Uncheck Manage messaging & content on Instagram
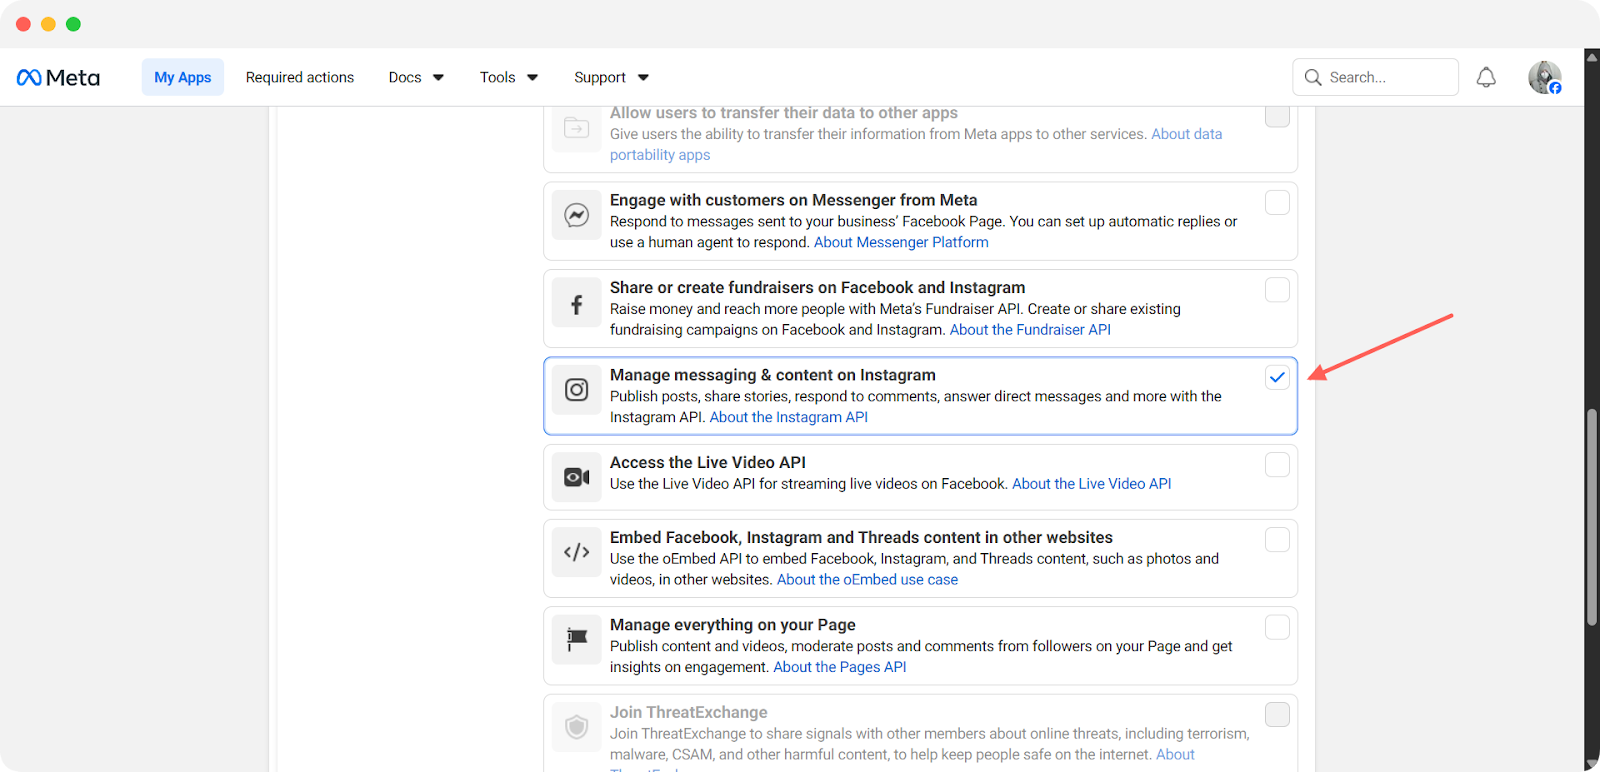1600x772 pixels. point(1277,378)
